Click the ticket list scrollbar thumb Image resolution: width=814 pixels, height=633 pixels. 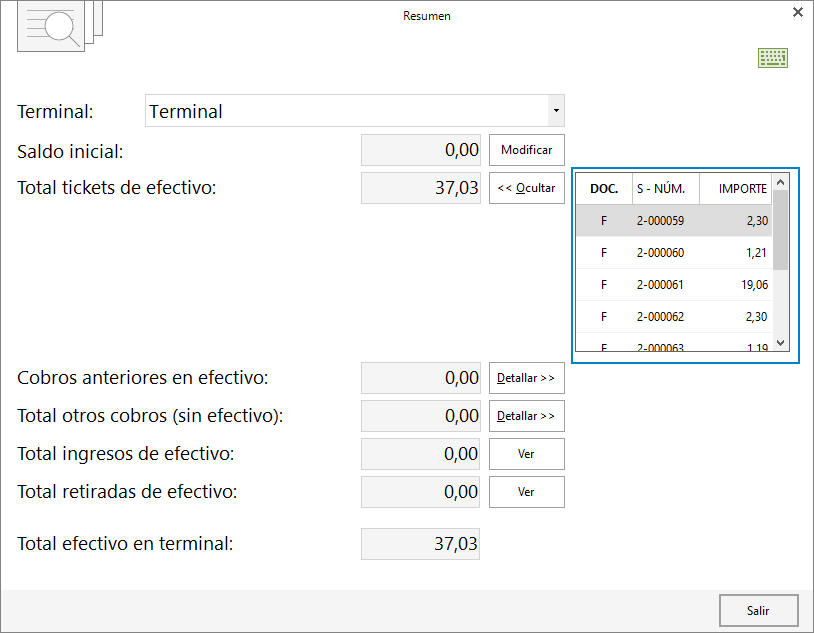pyautogui.click(x=780, y=230)
